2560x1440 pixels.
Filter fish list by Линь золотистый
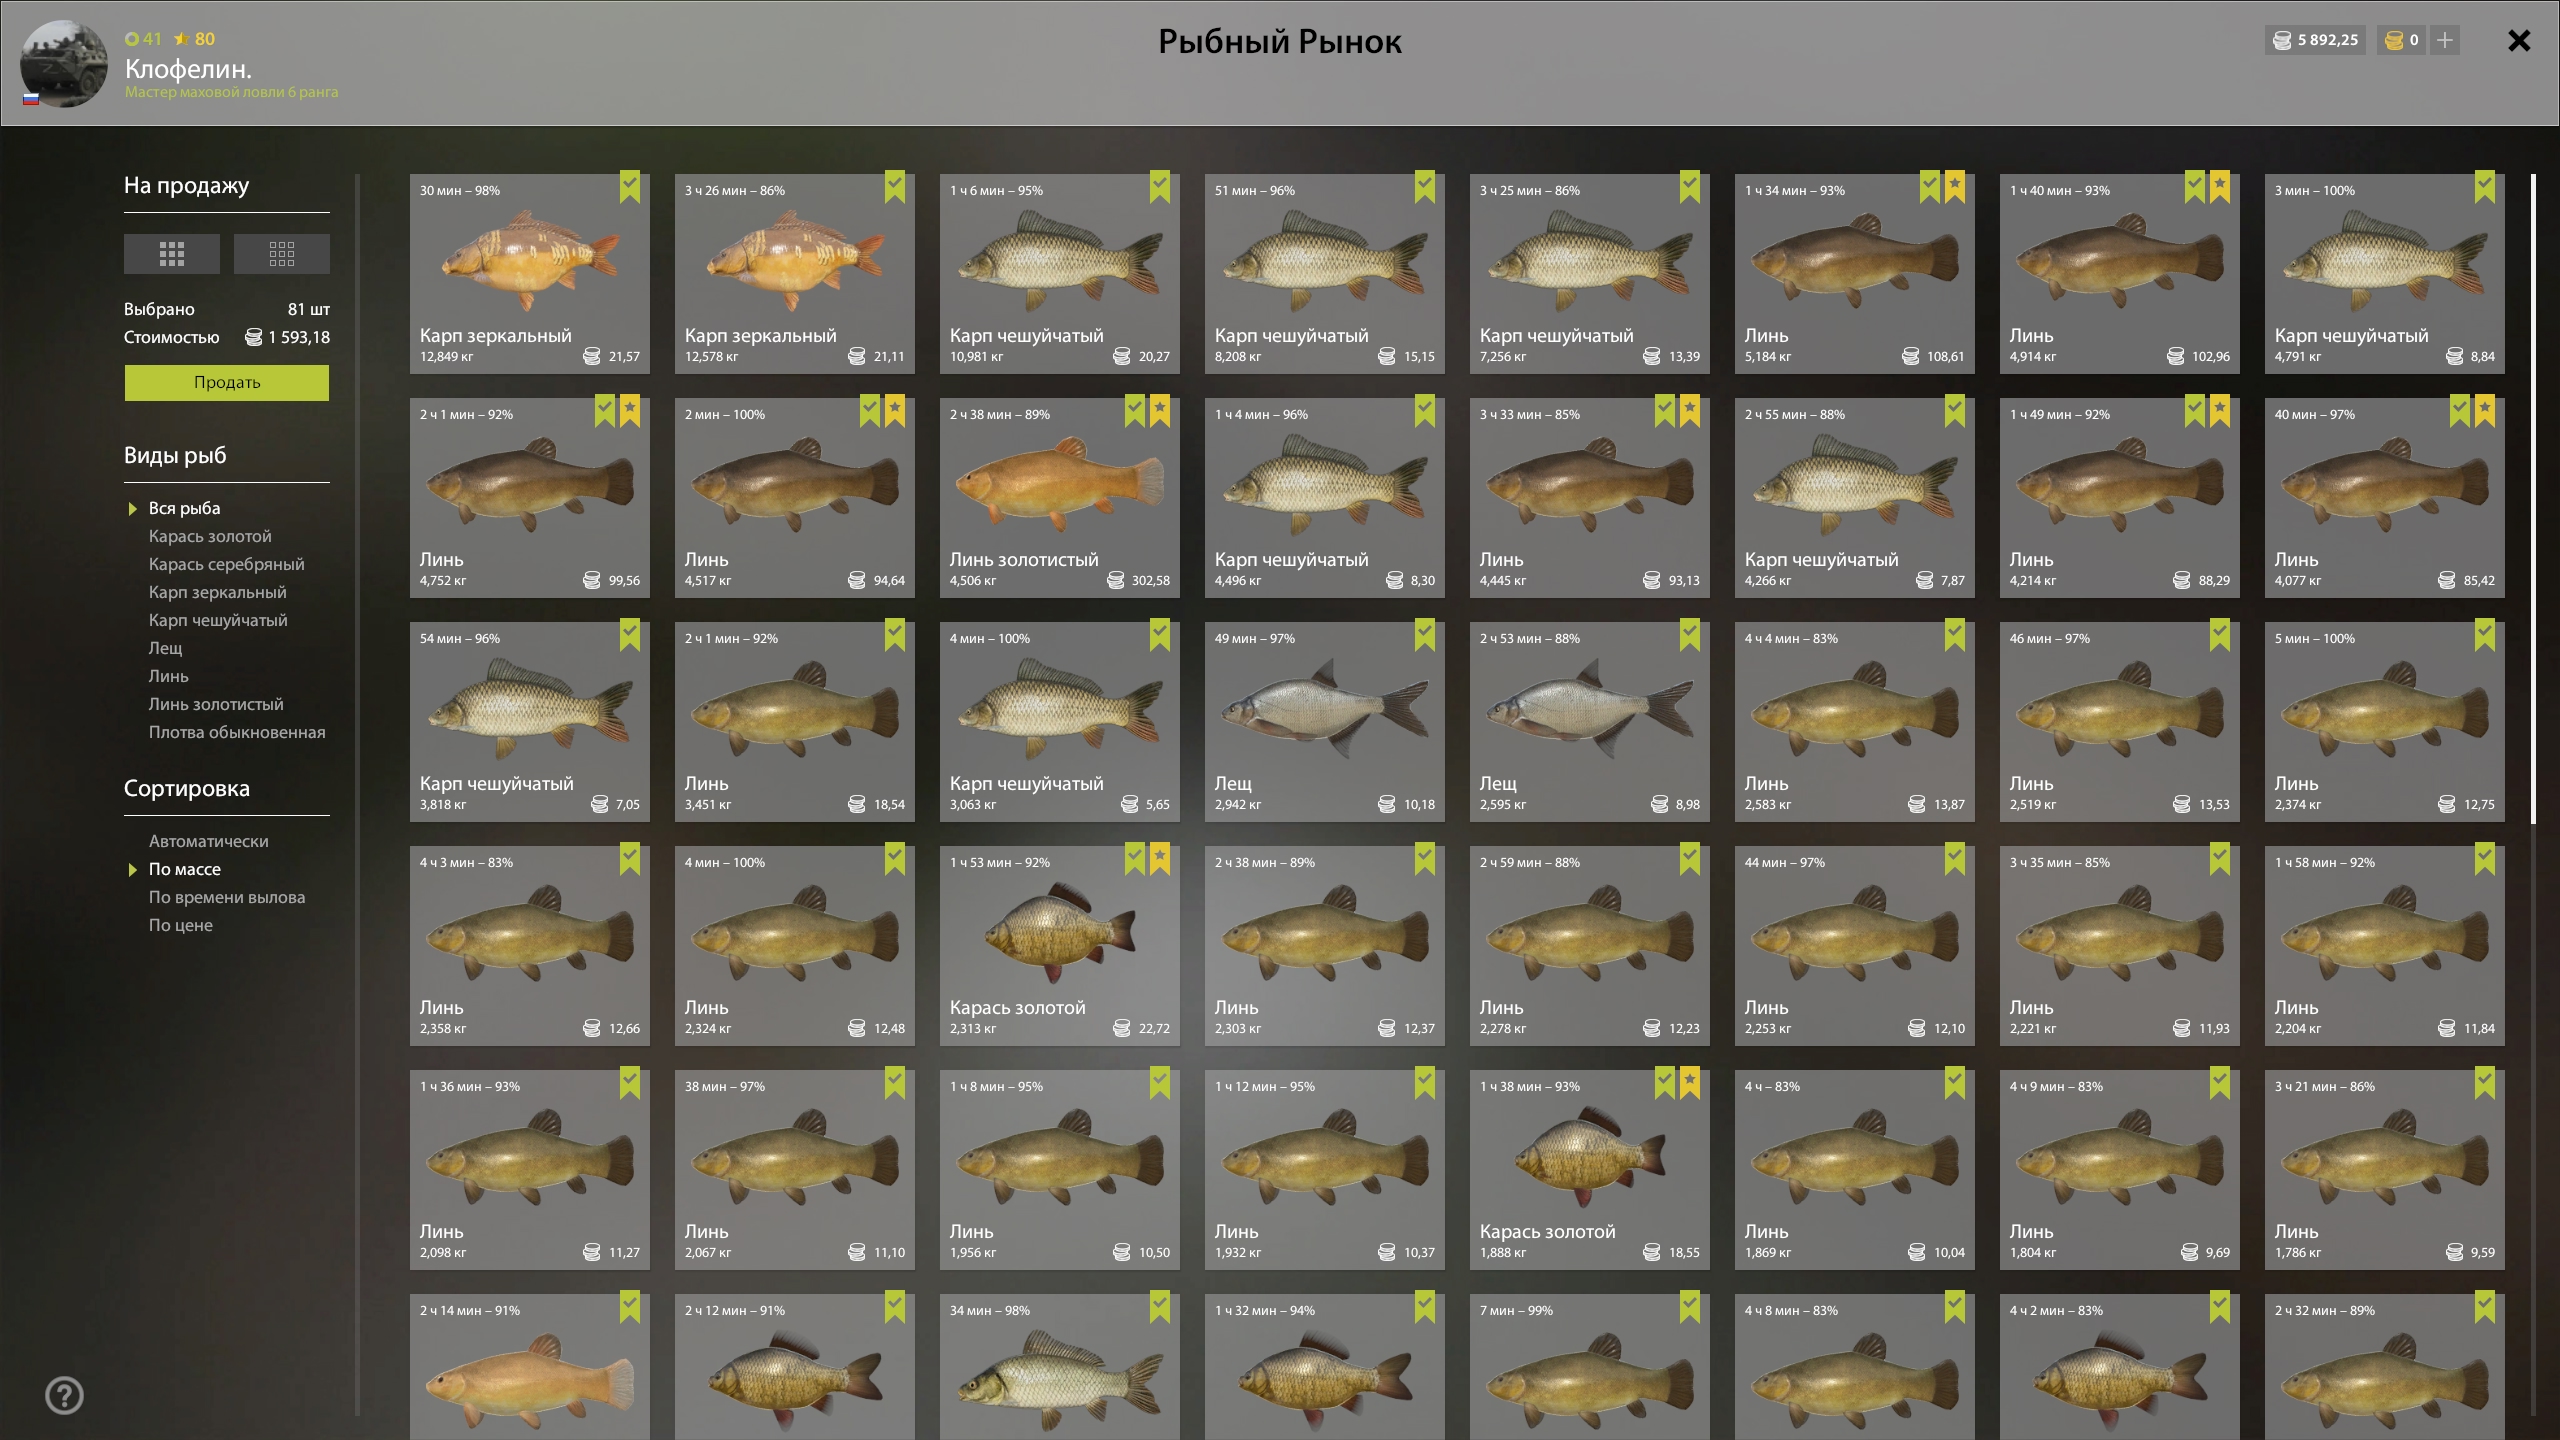[x=216, y=704]
